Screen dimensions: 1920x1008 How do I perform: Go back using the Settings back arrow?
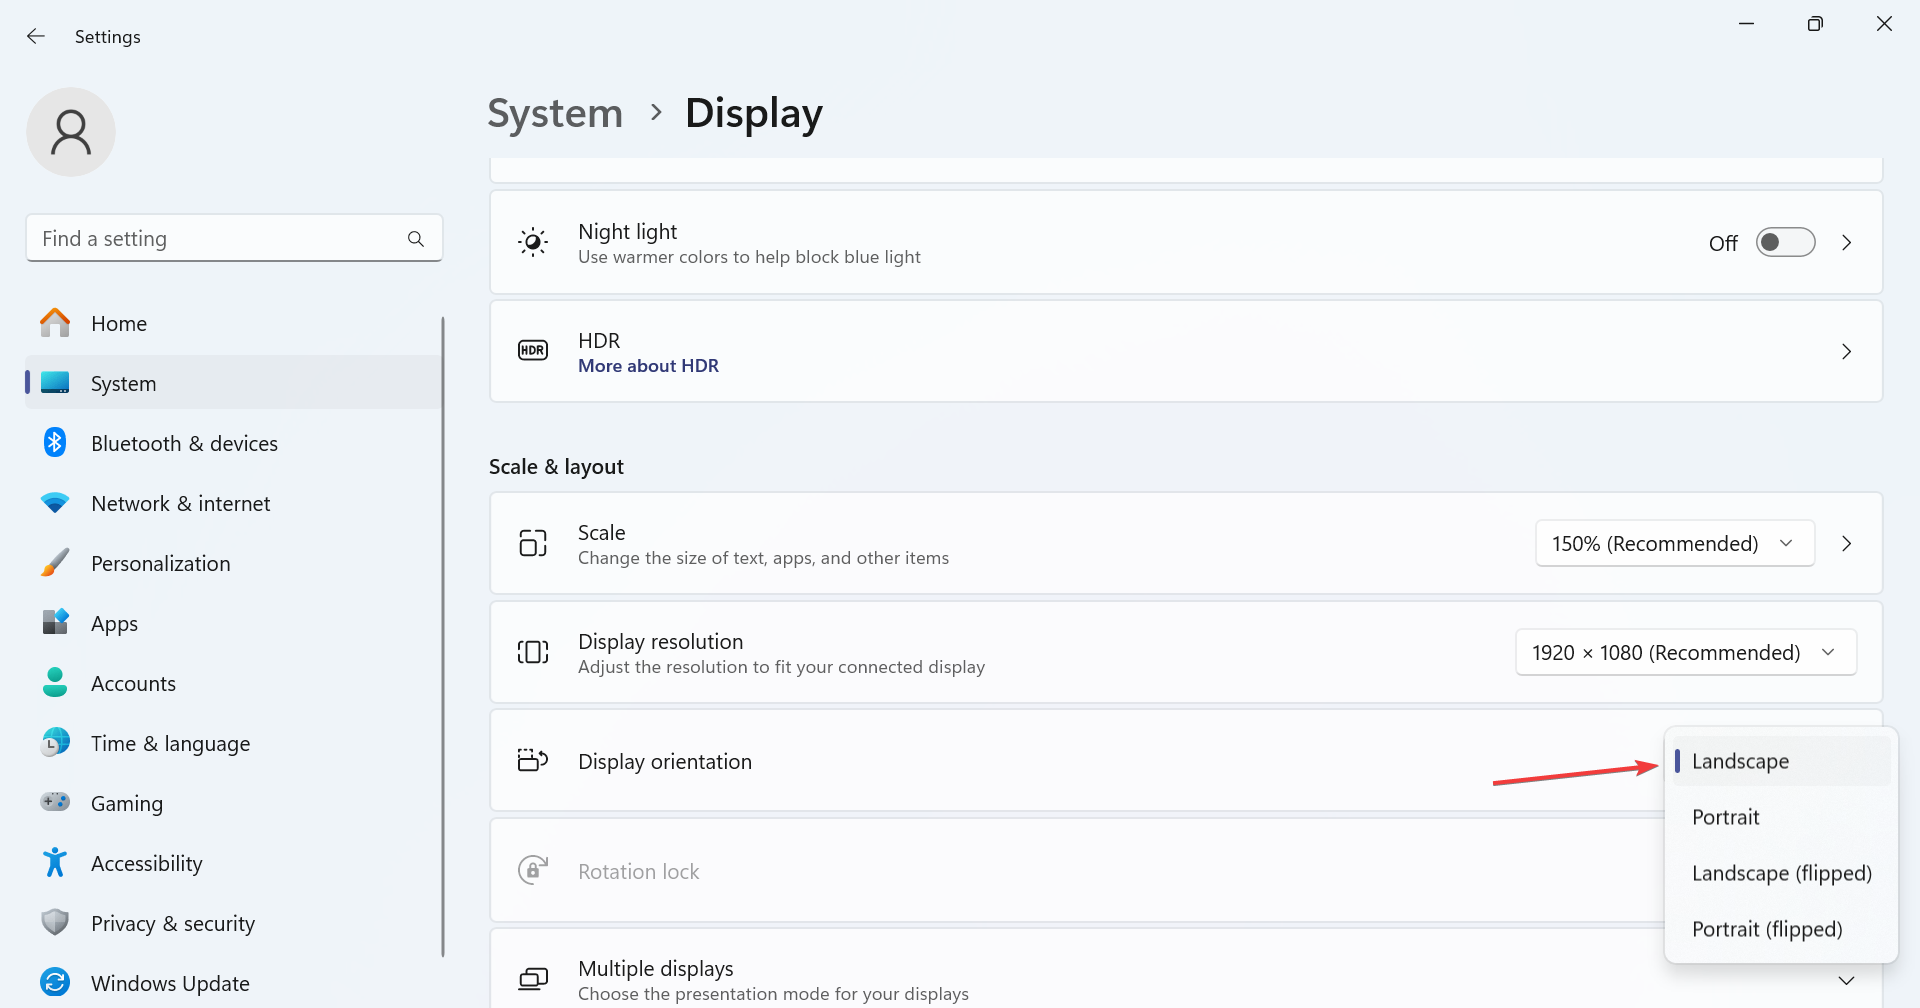[x=36, y=36]
